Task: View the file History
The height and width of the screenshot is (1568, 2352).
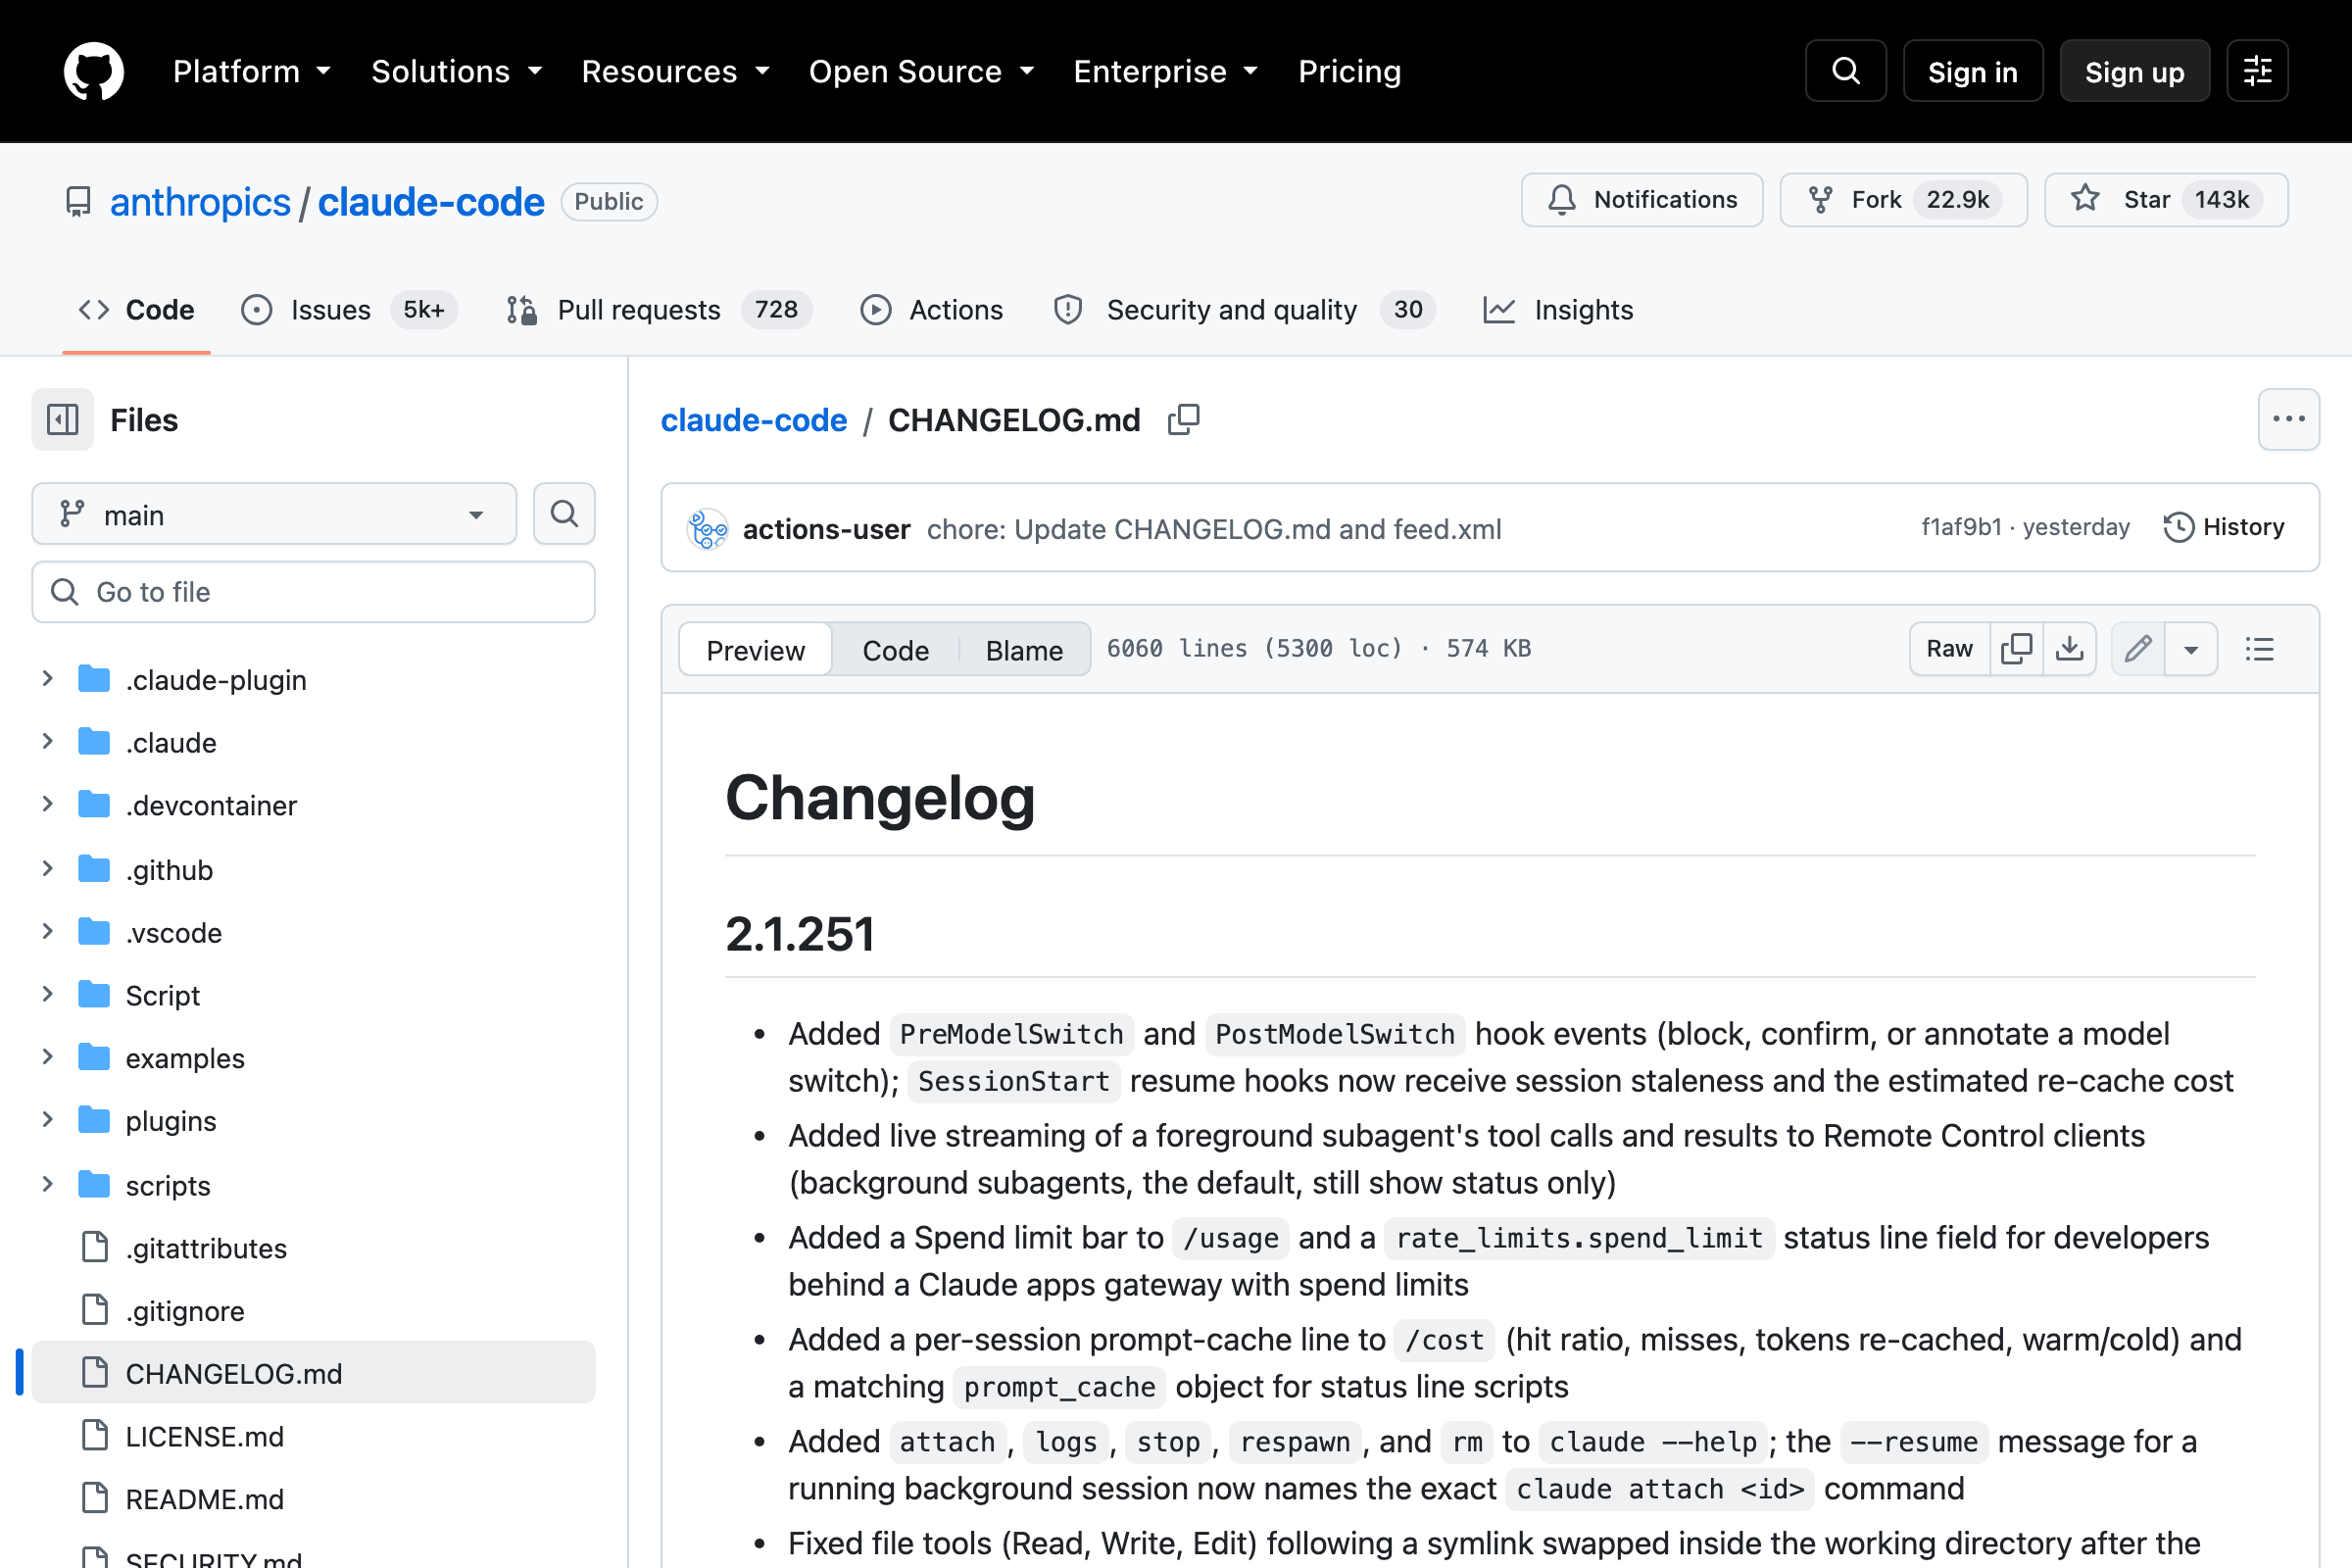Action: [x=2224, y=527]
